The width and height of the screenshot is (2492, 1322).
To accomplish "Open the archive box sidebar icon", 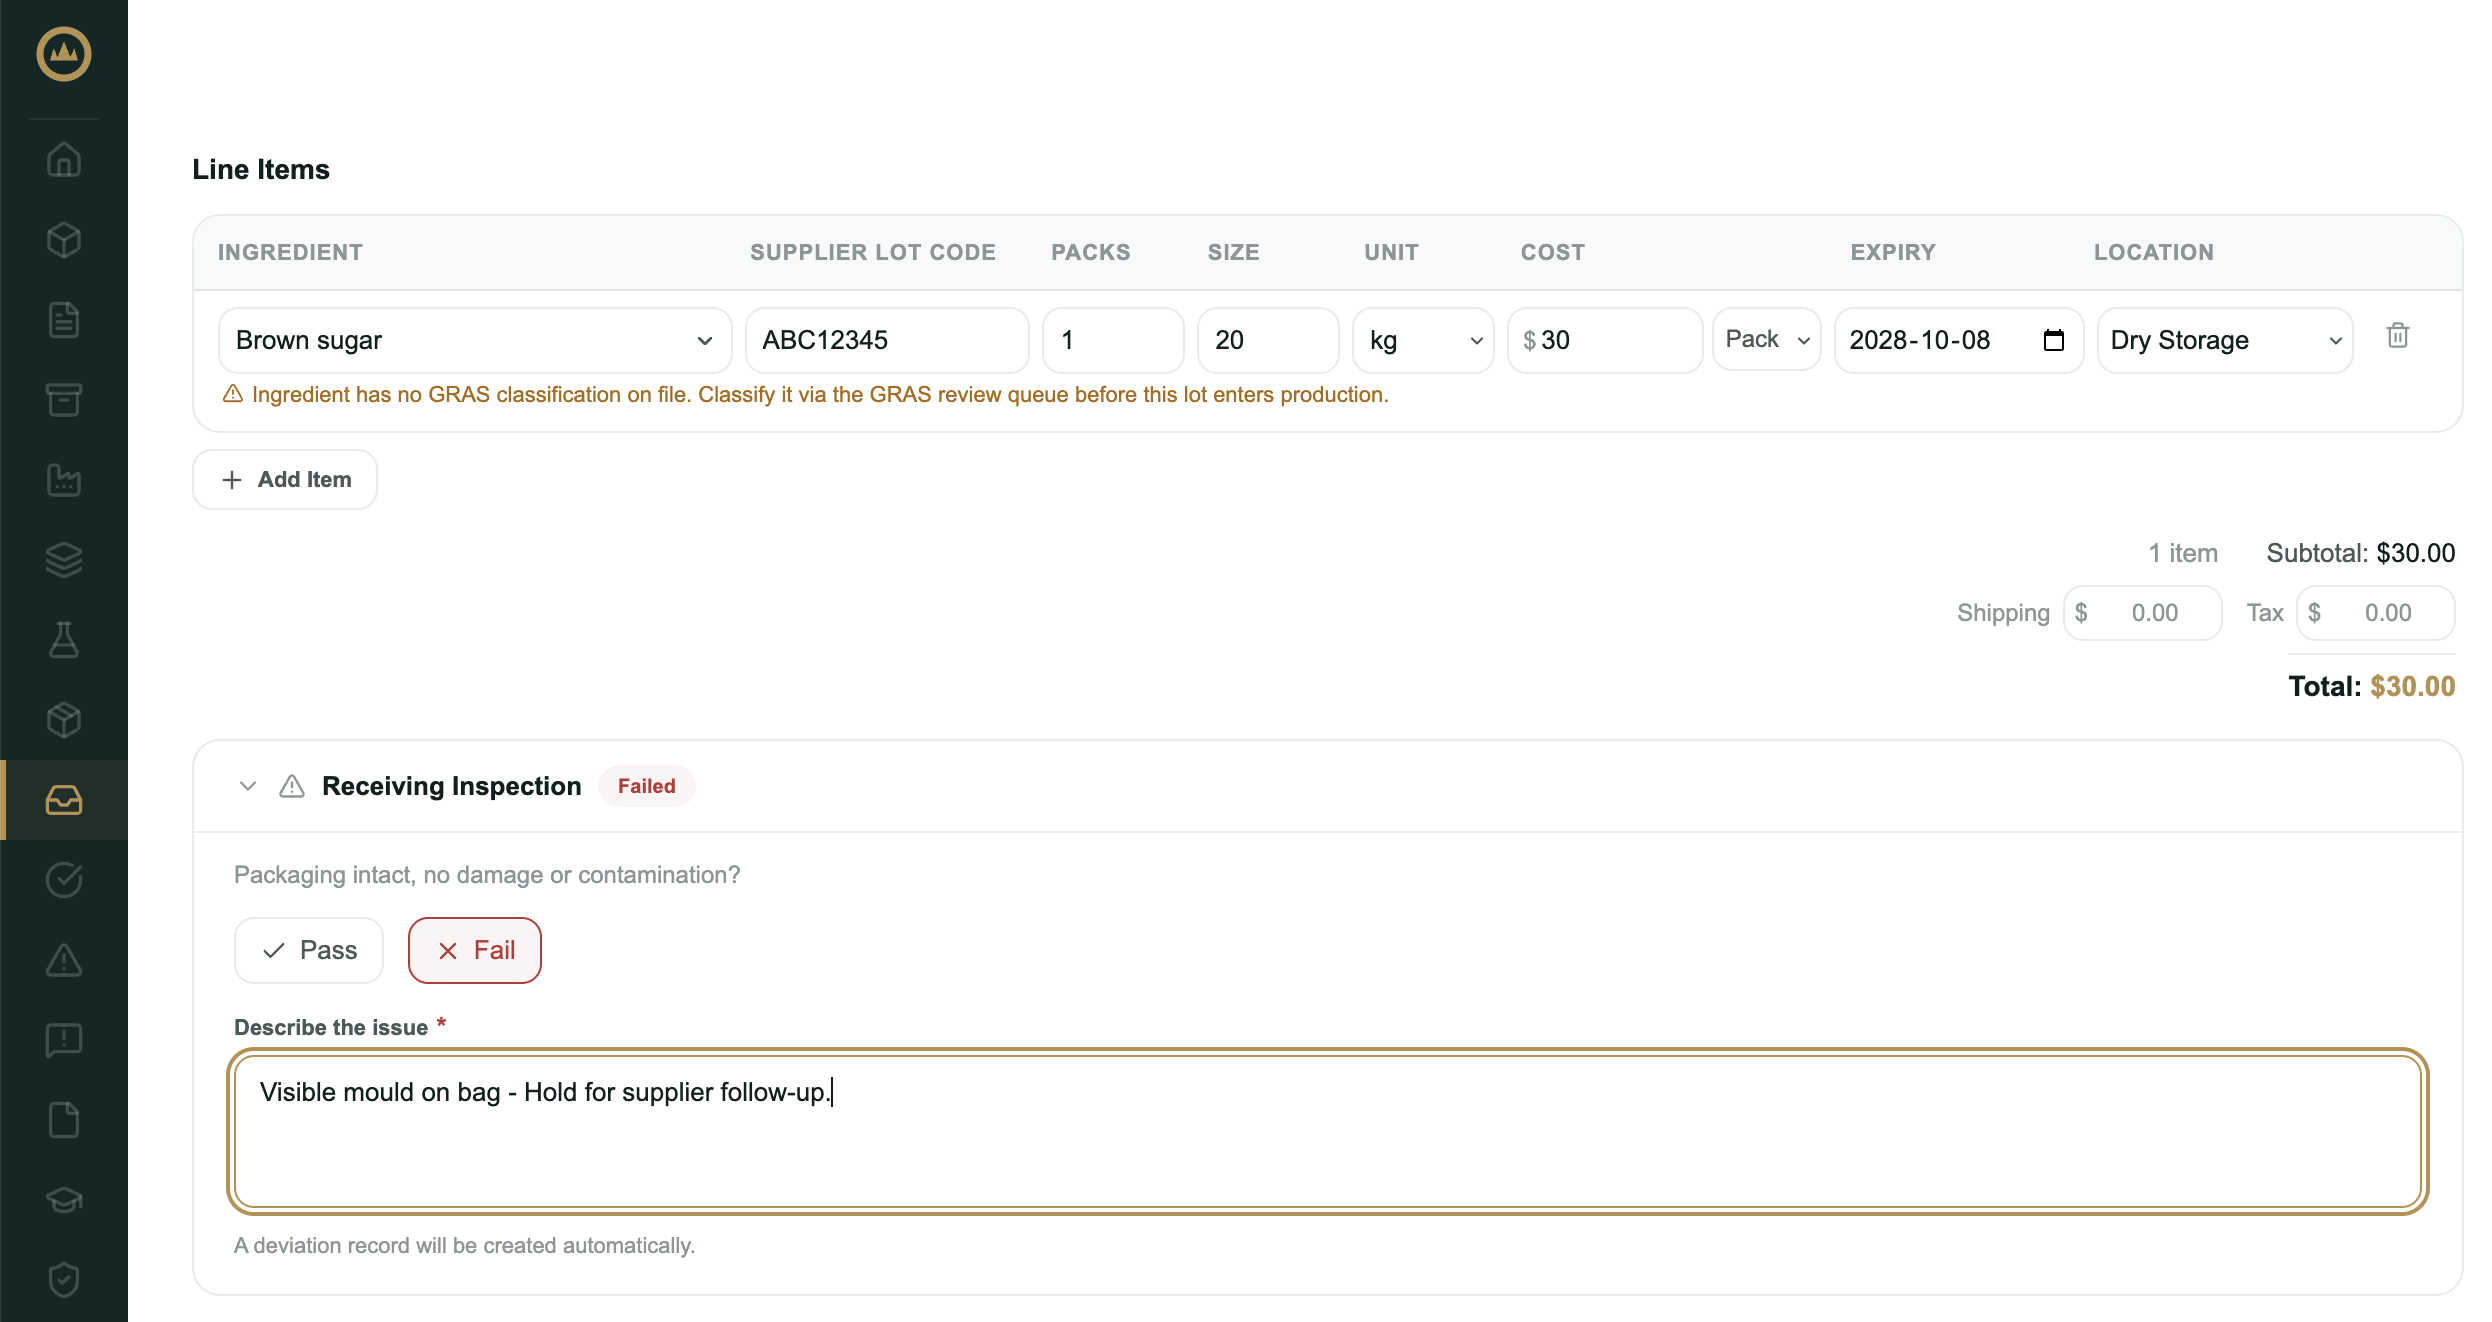I will [x=64, y=400].
